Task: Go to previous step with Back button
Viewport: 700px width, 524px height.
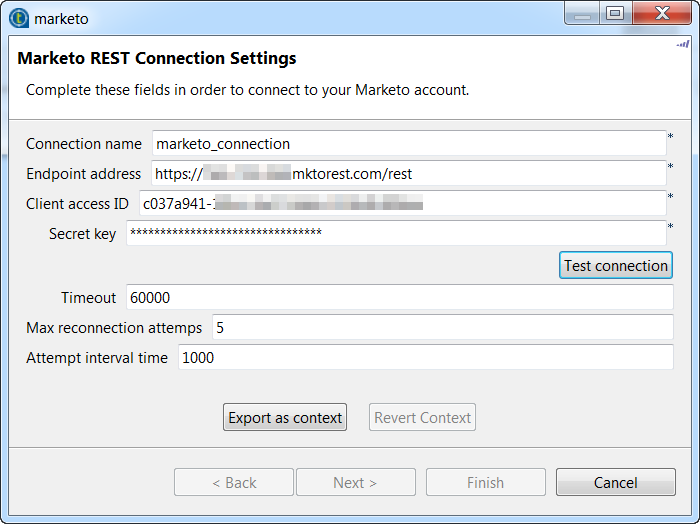Action: pos(234,483)
